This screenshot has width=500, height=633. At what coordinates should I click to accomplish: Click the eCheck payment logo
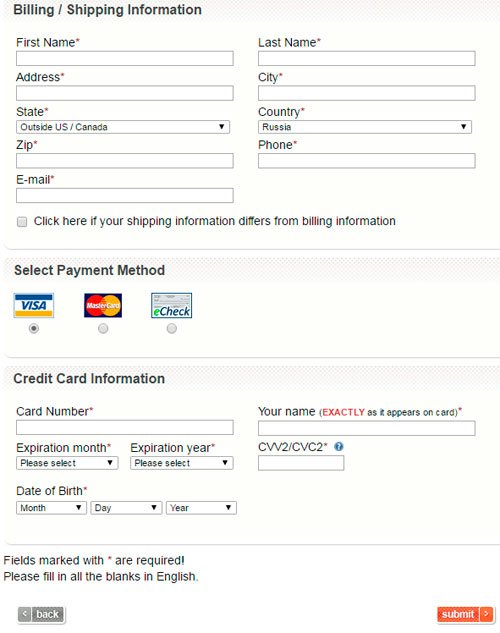coord(172,306)
